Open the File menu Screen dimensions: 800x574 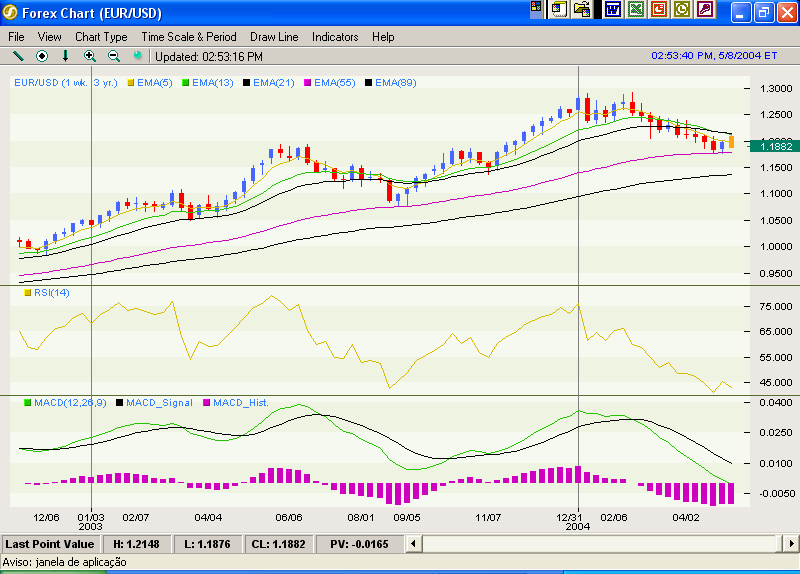click(x=17, y=37)
